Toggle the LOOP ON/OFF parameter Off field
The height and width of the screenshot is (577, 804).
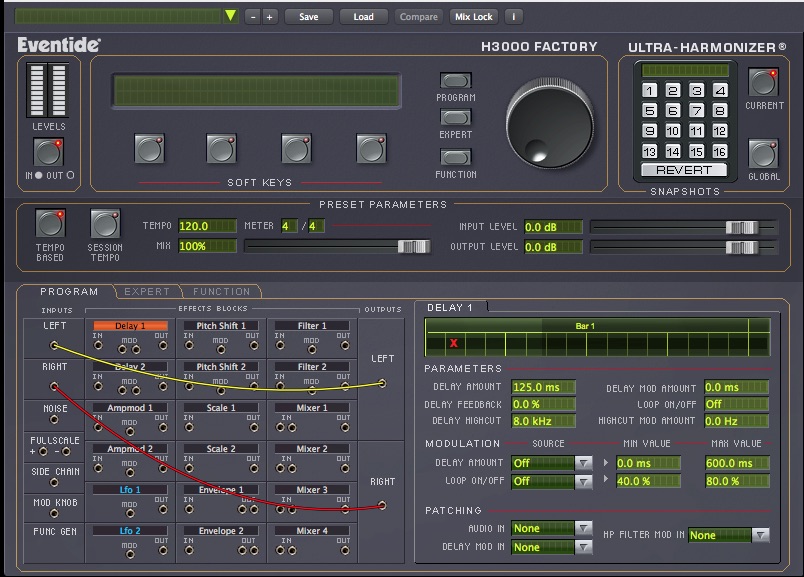pyautogui.click(x=736, y=404)
